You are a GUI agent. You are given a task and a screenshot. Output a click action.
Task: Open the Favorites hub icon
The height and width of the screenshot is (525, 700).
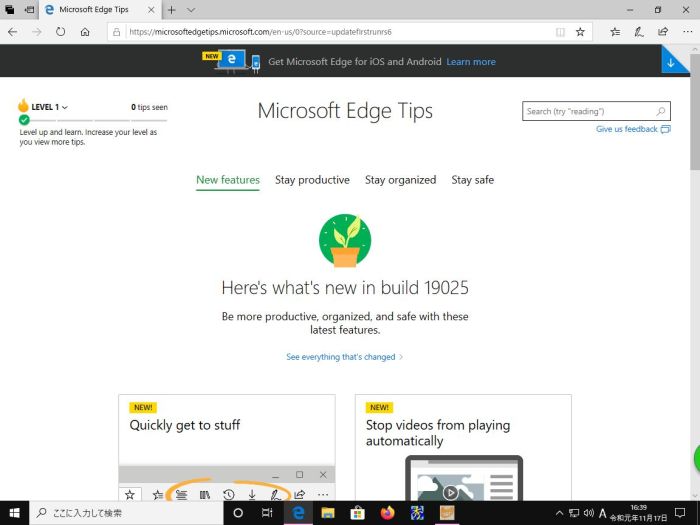615,32
